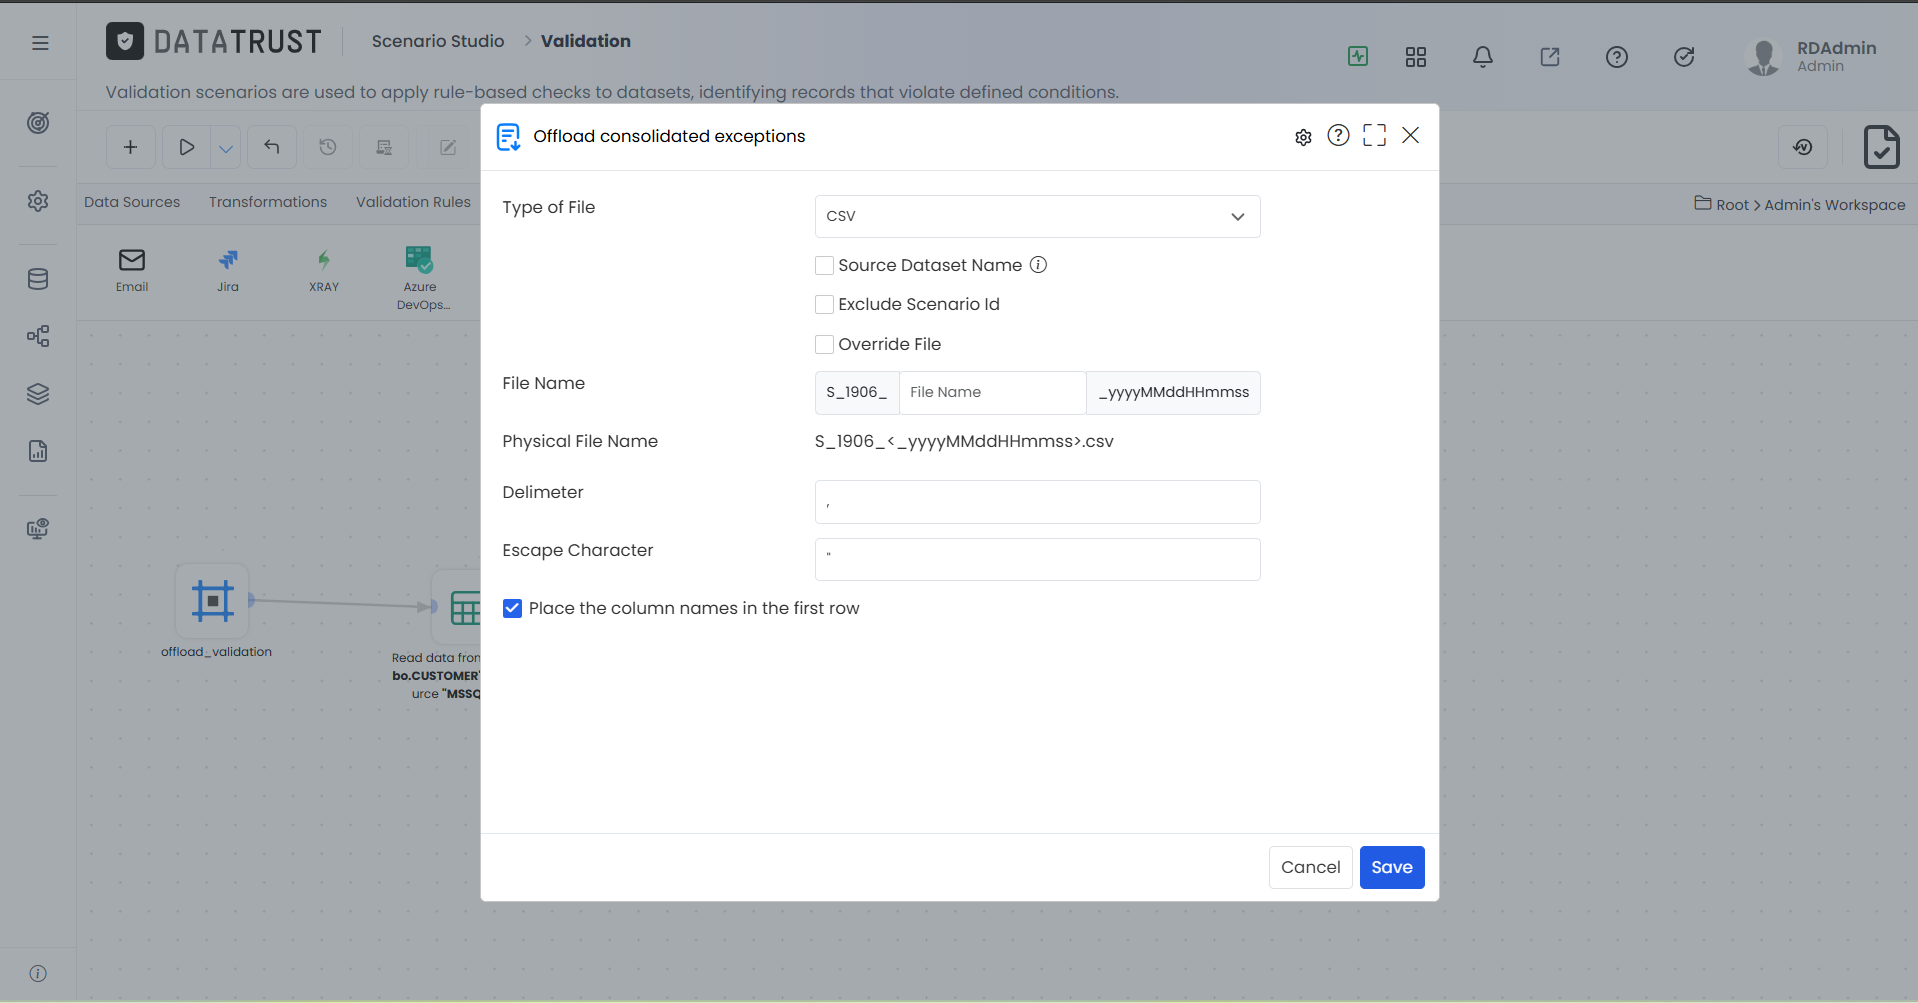Open the settings gear in left sidebar
The height and width of the screenshot is (1003, 1918).
(38, 201)
